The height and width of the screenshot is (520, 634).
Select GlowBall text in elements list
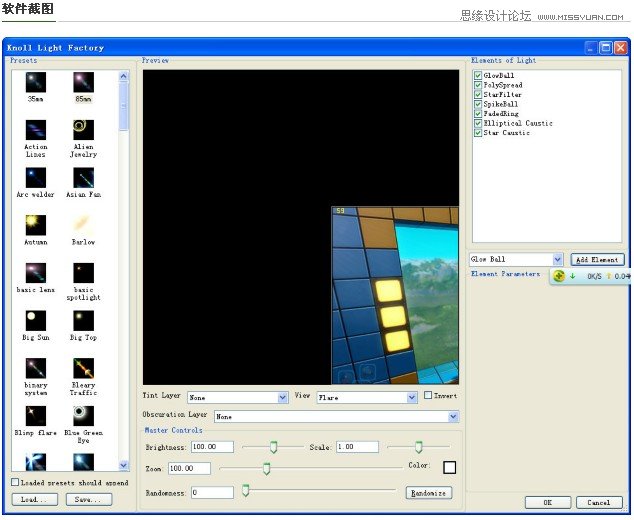pos(499,76)
